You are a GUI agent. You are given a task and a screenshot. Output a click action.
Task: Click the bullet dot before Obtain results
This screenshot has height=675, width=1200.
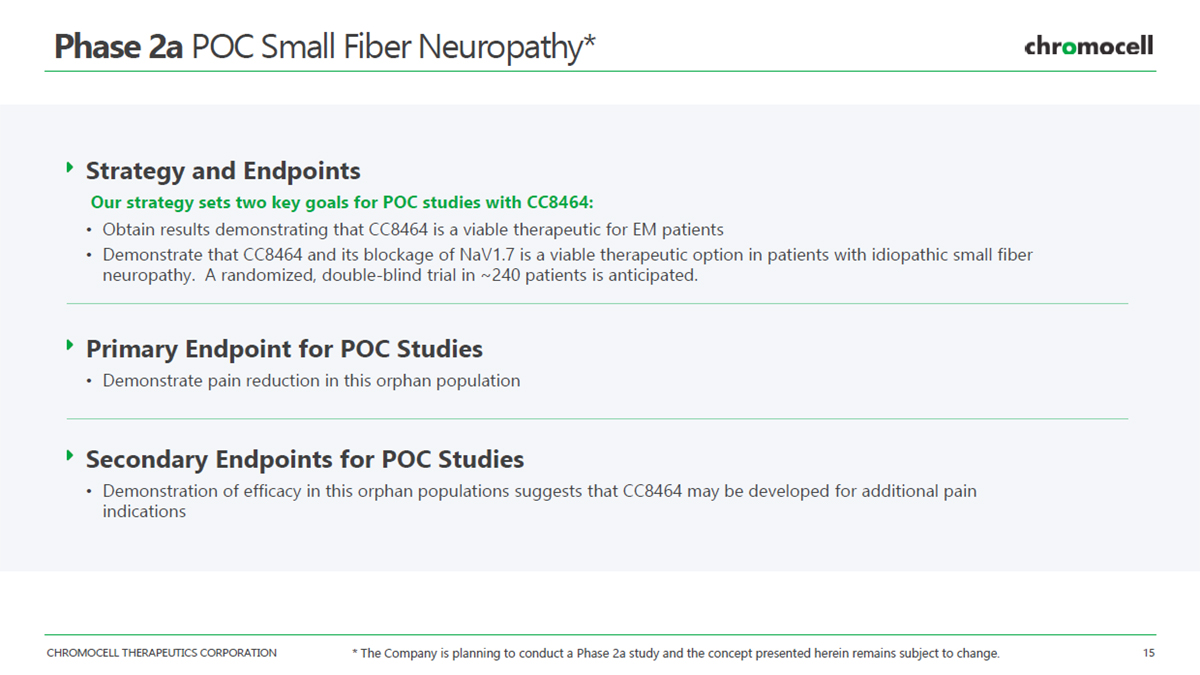point(89,230)
